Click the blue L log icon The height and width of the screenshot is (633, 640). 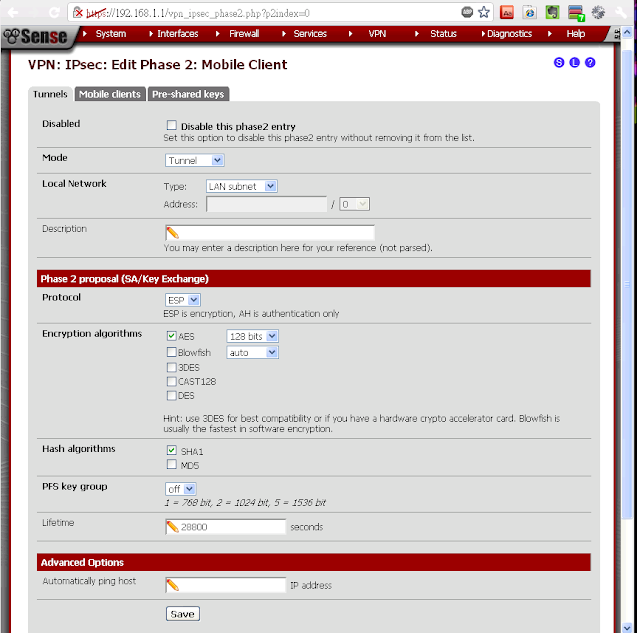[x=574, y=62]
